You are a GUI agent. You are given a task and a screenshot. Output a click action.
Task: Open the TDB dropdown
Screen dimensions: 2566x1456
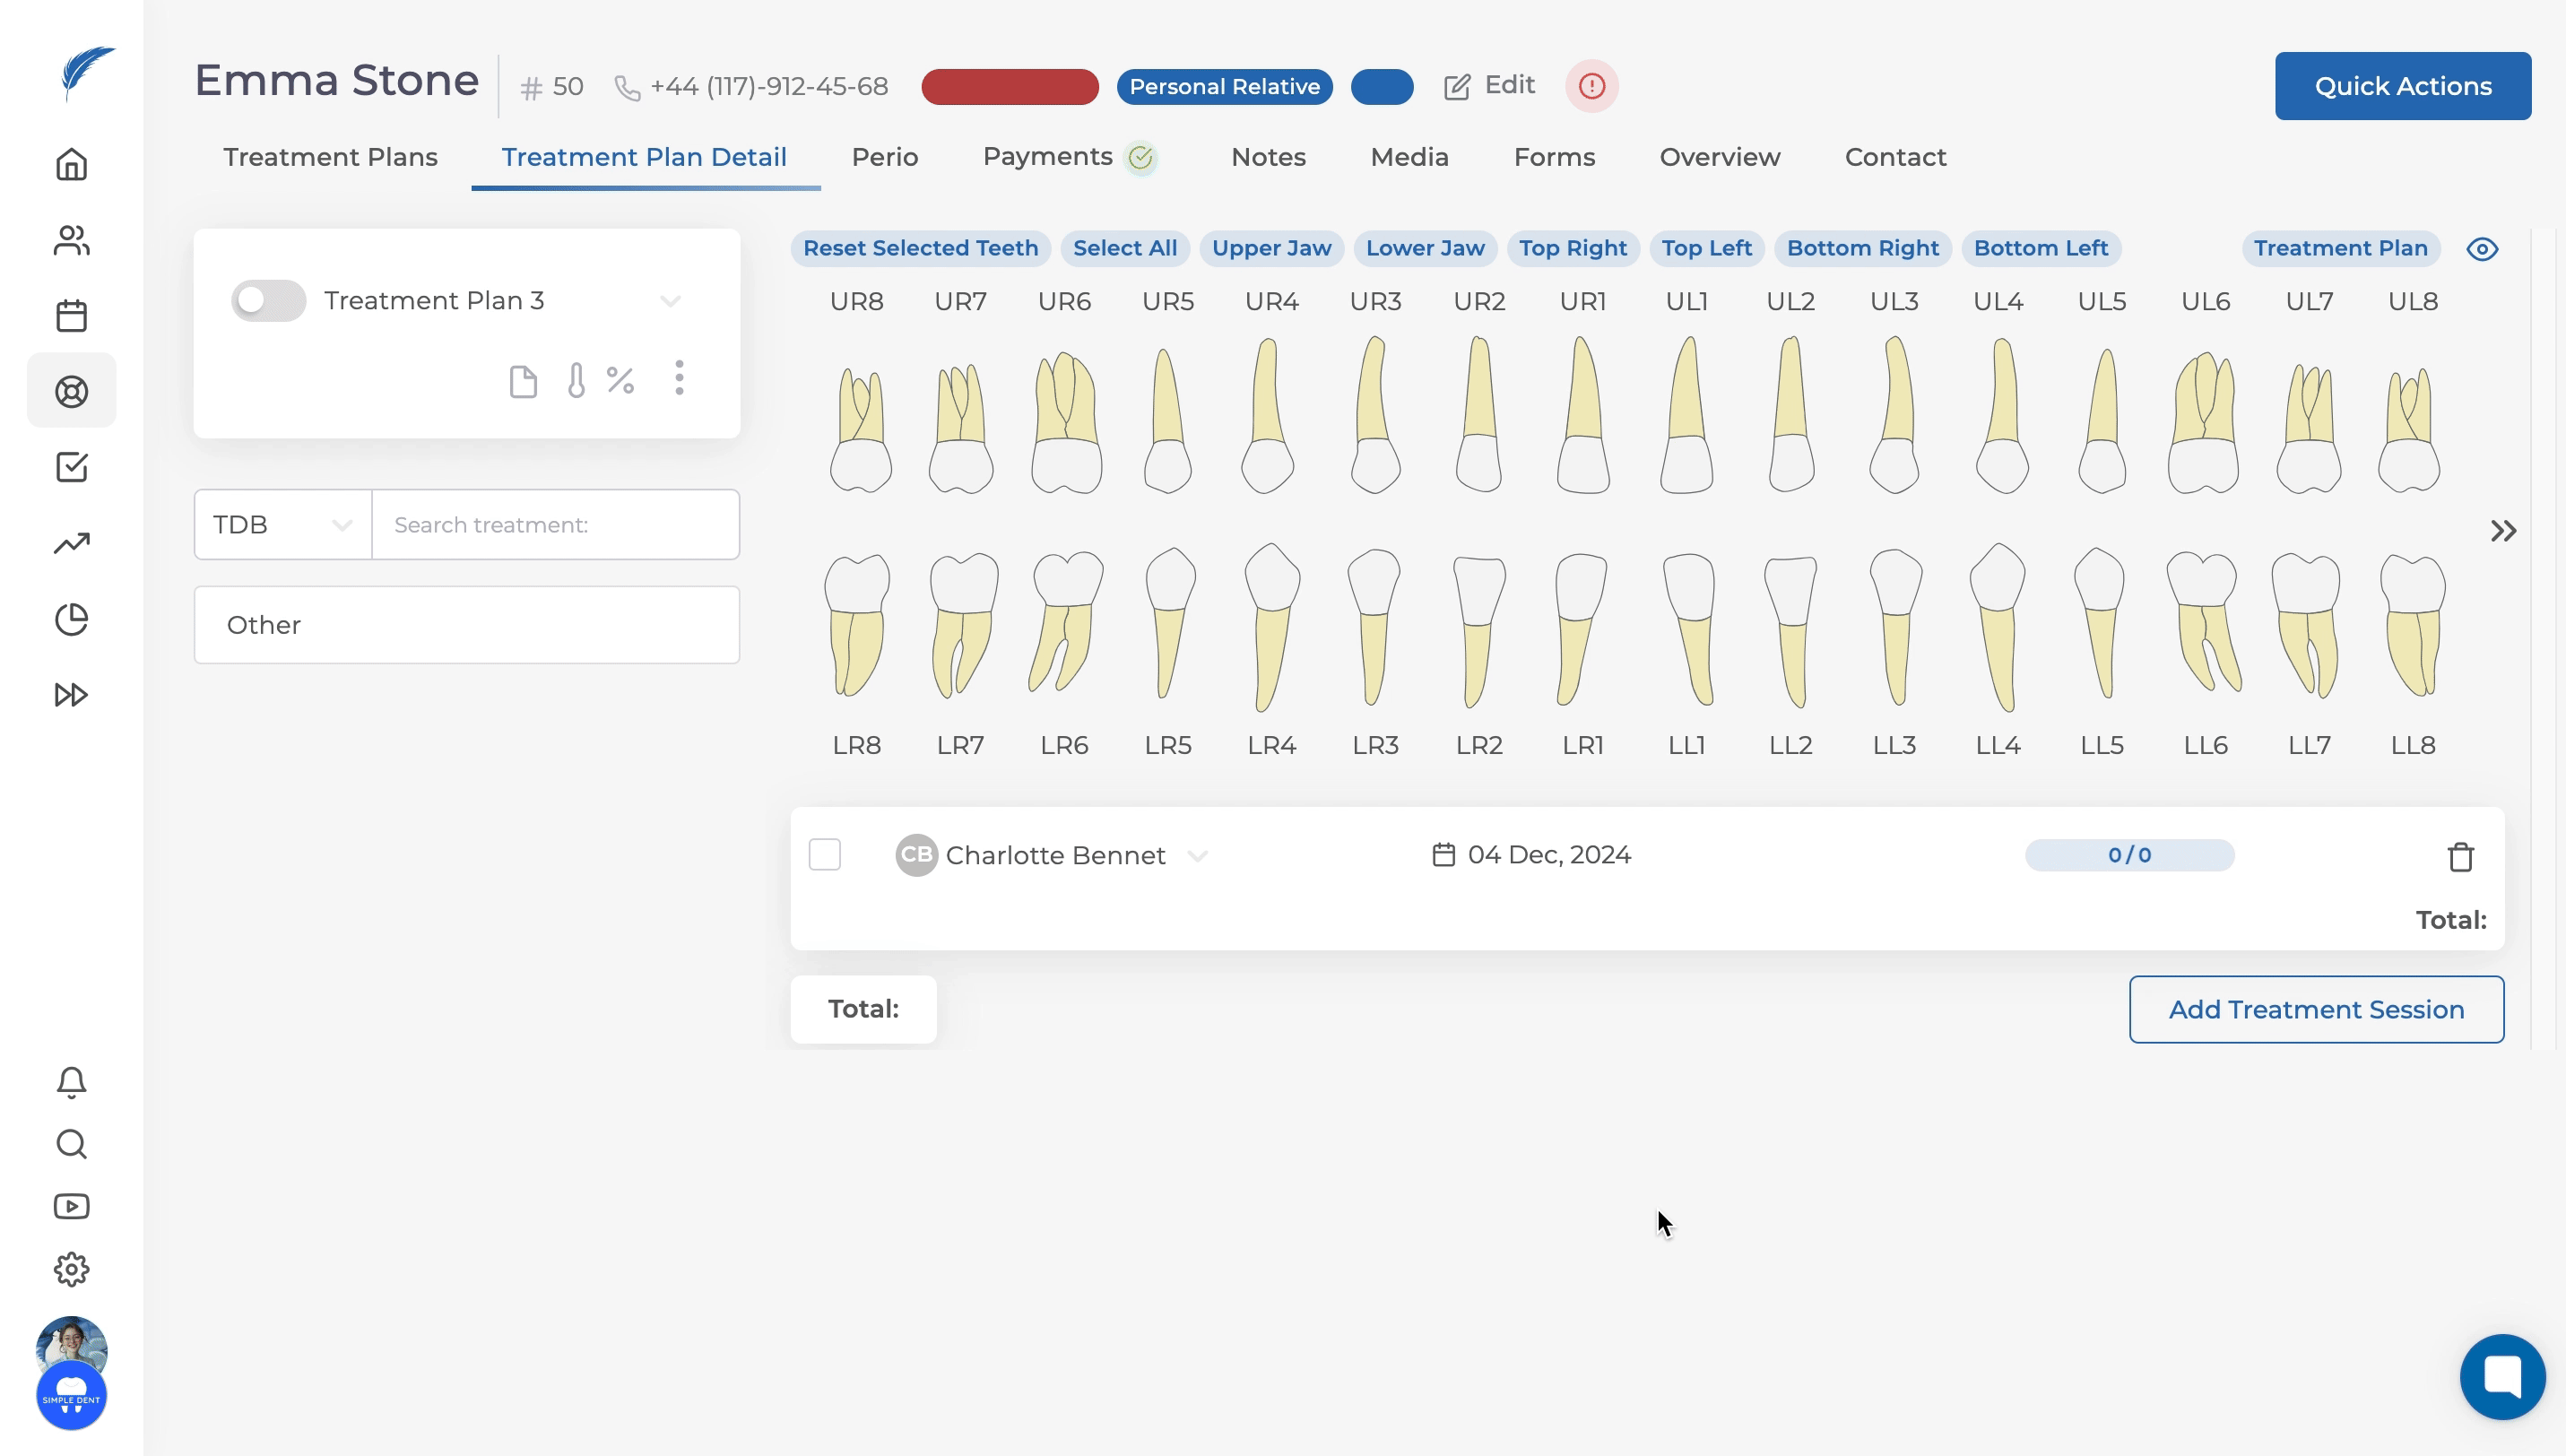tap(282, 525)
